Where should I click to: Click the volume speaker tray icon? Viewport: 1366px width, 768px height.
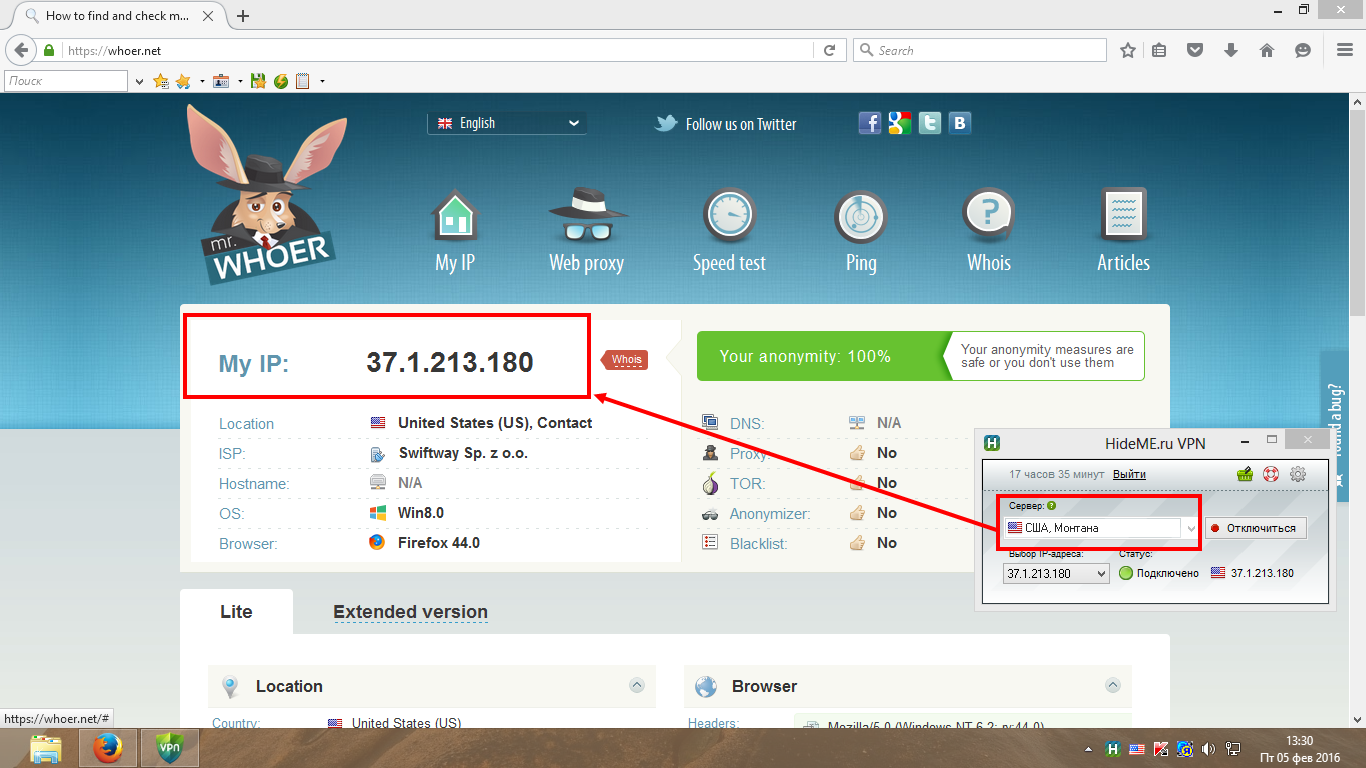1209,748
